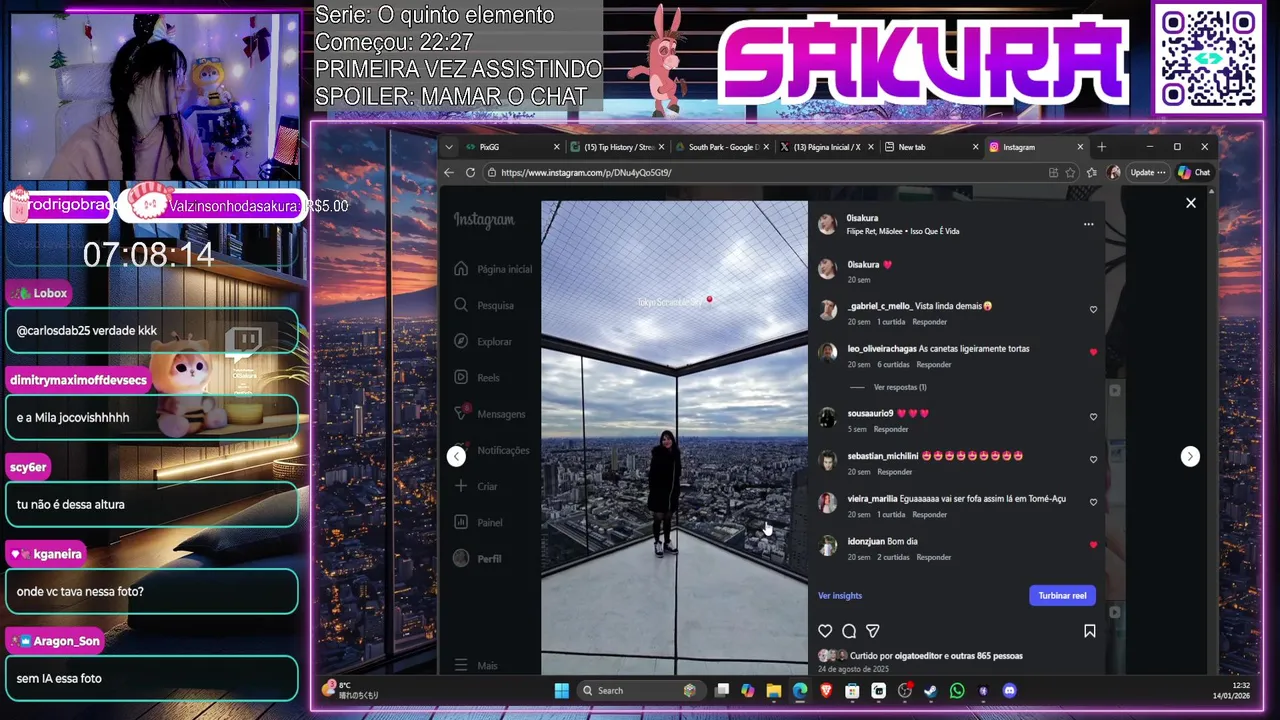The width and height of the screenshot is (1280, 720).
Task: Switch to PixGG browser tab
Action: (512, 147)
